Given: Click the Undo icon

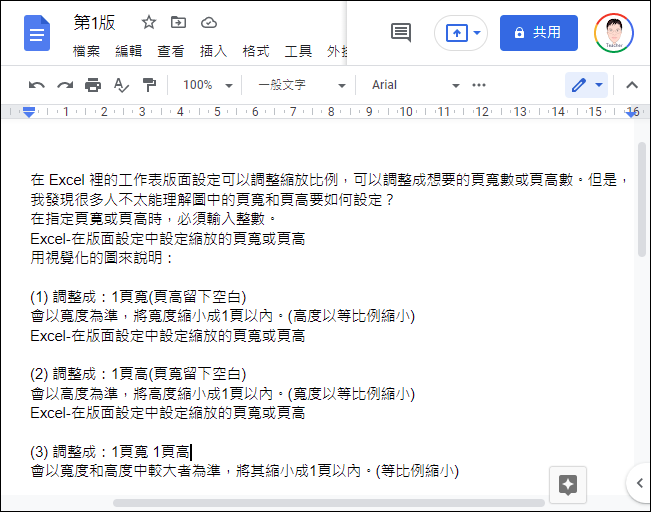Looking at the screenshot, I should (x=37, y=85).
